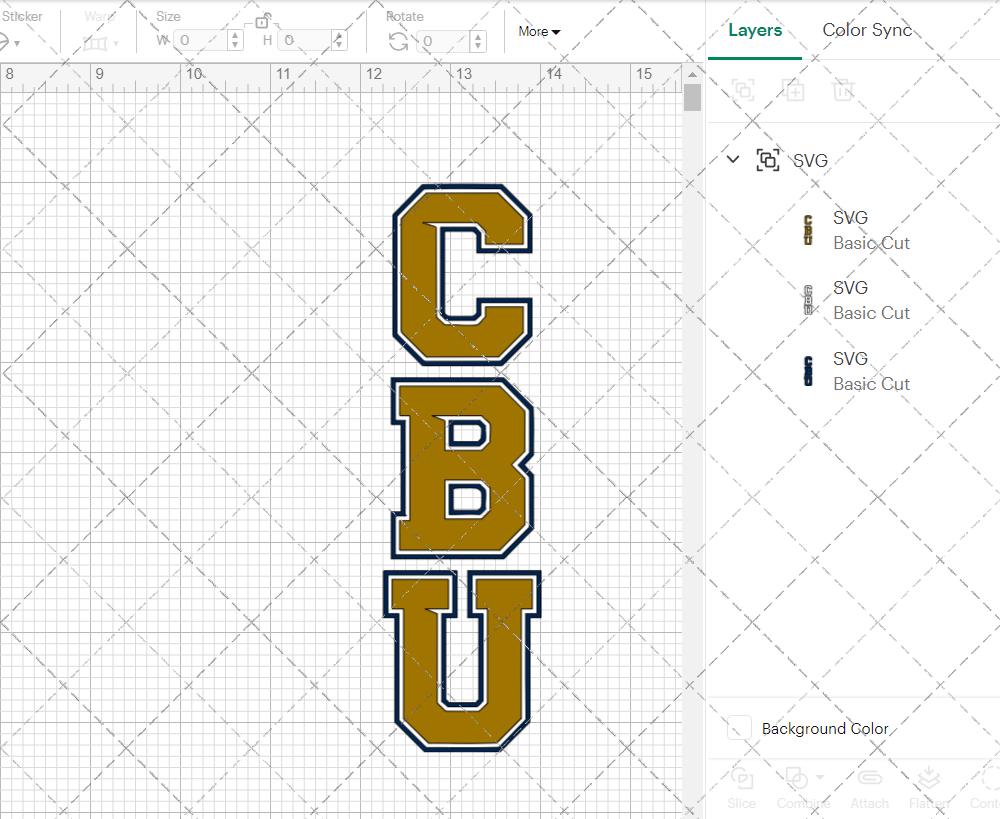This screenshot has width=1000, height=819.
Task: Click the Delete trash icon
Action: coord(842,90)
